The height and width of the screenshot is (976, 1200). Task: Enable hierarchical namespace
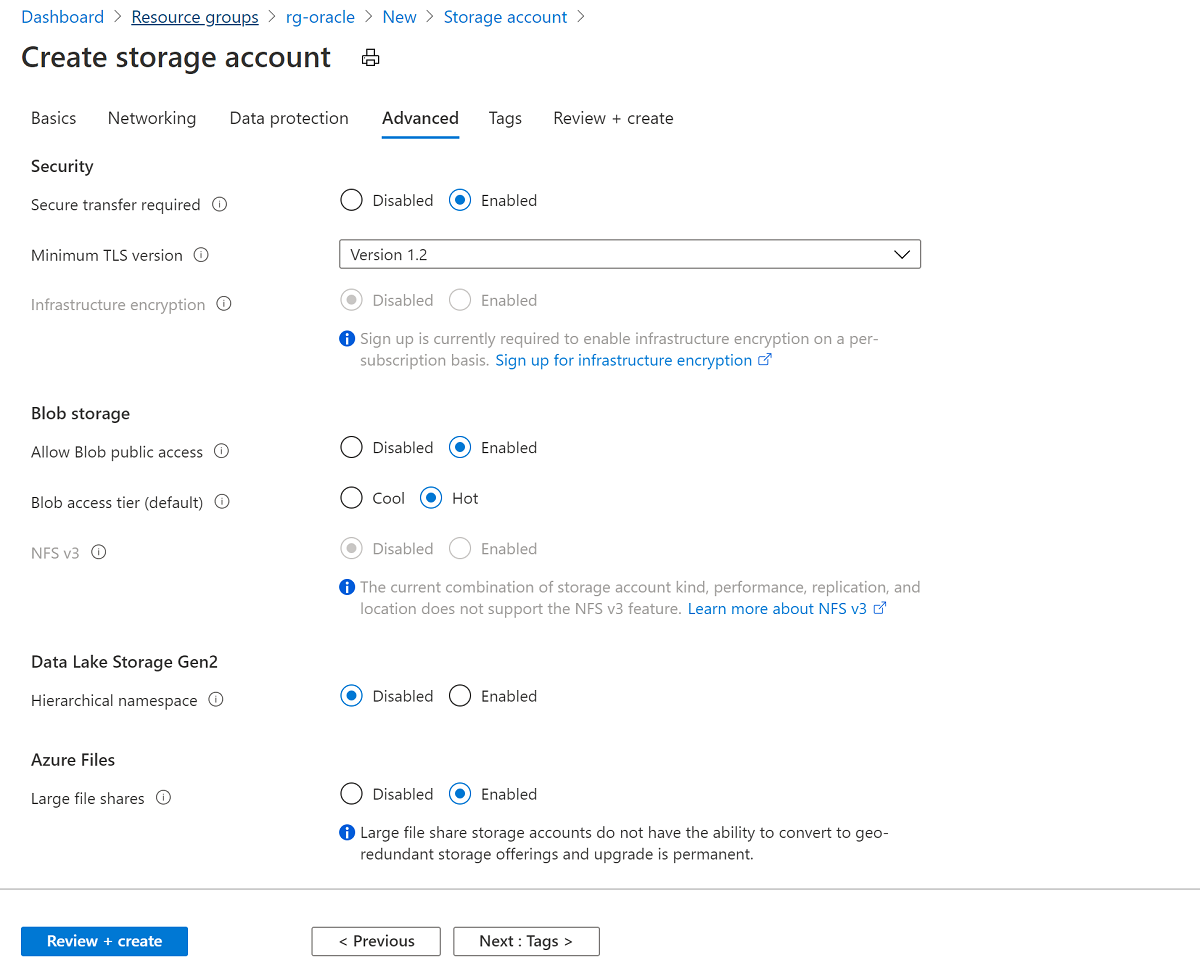(459, 695)
